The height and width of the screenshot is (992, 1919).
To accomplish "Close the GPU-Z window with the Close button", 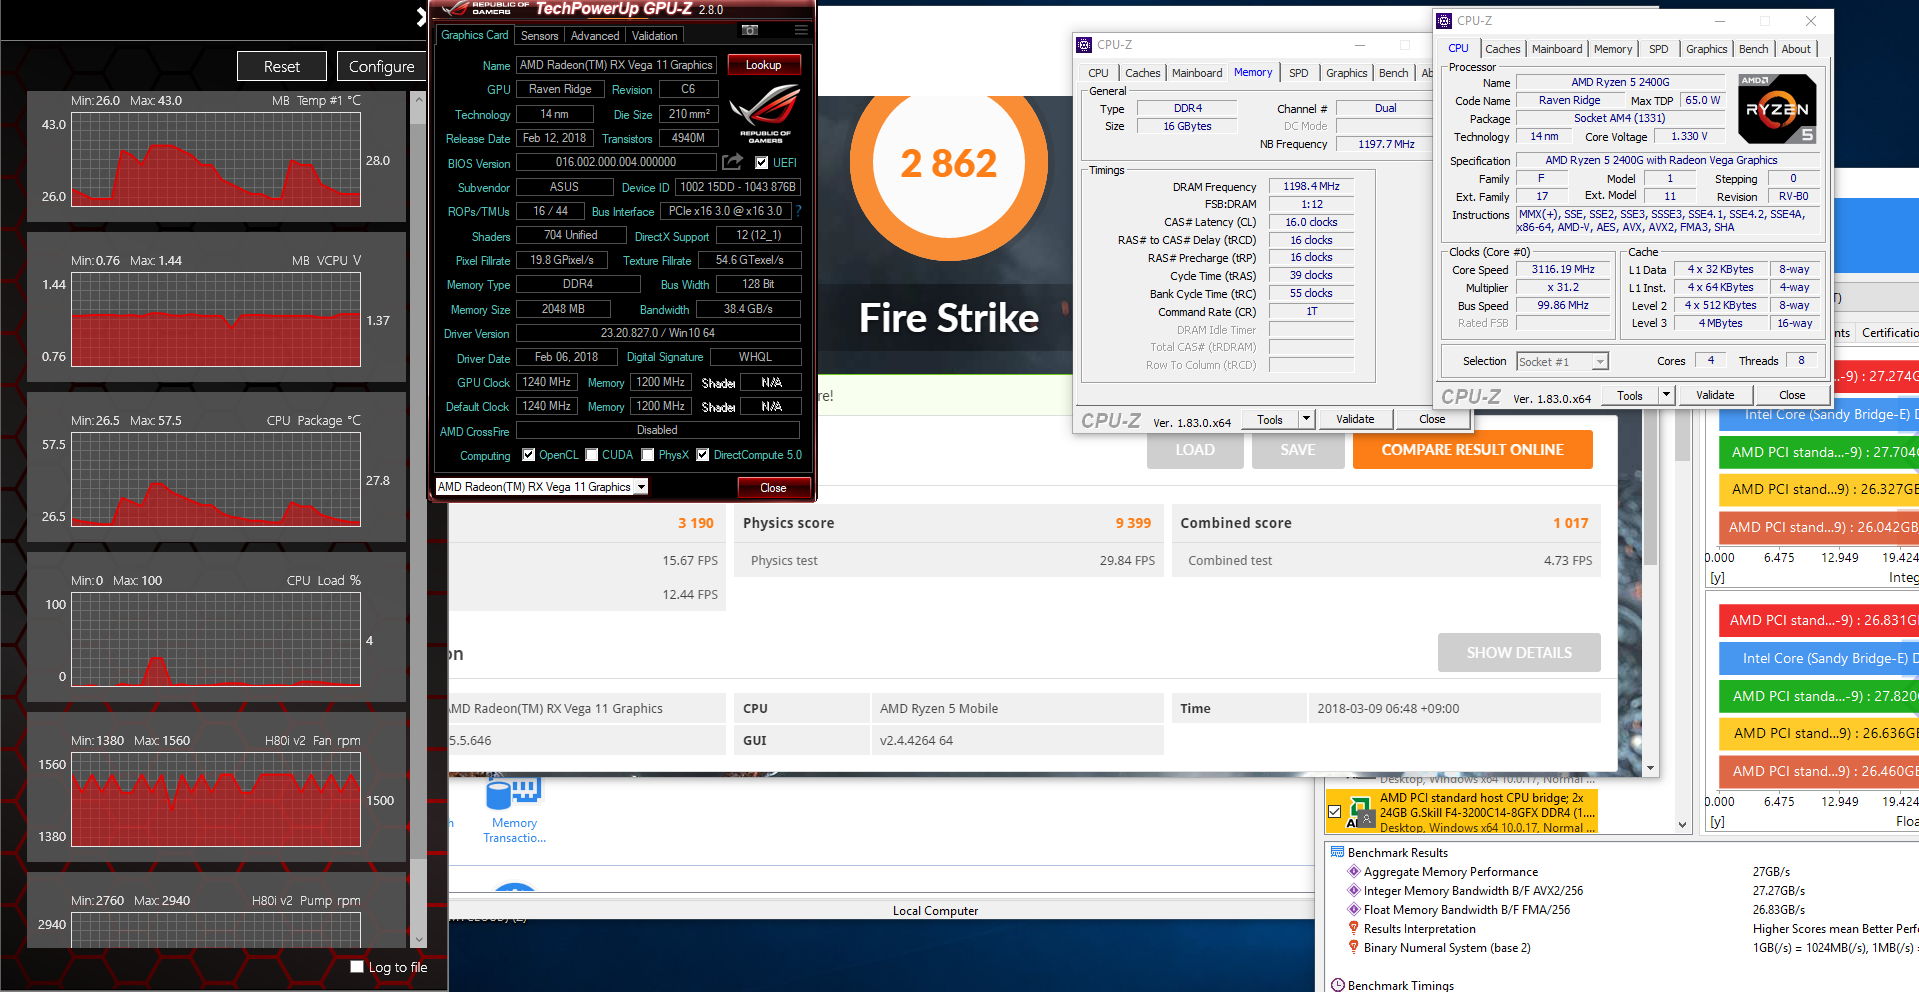I will tap(773, 488).
